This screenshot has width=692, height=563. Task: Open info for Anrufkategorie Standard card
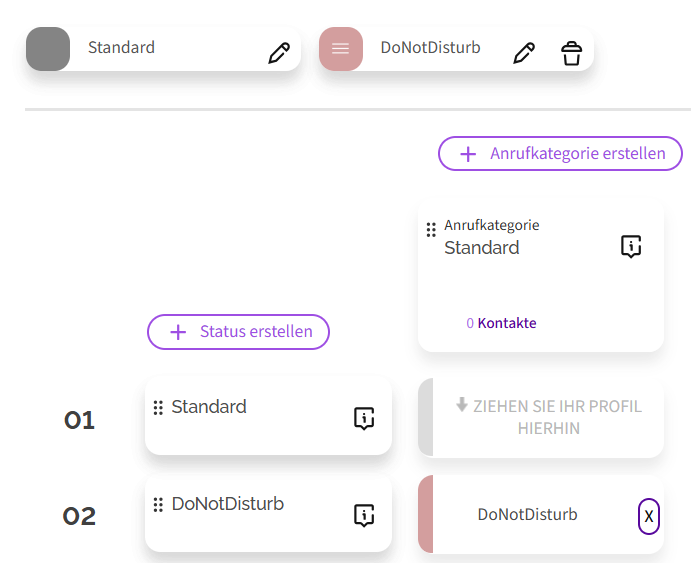[x=630, y=247]
